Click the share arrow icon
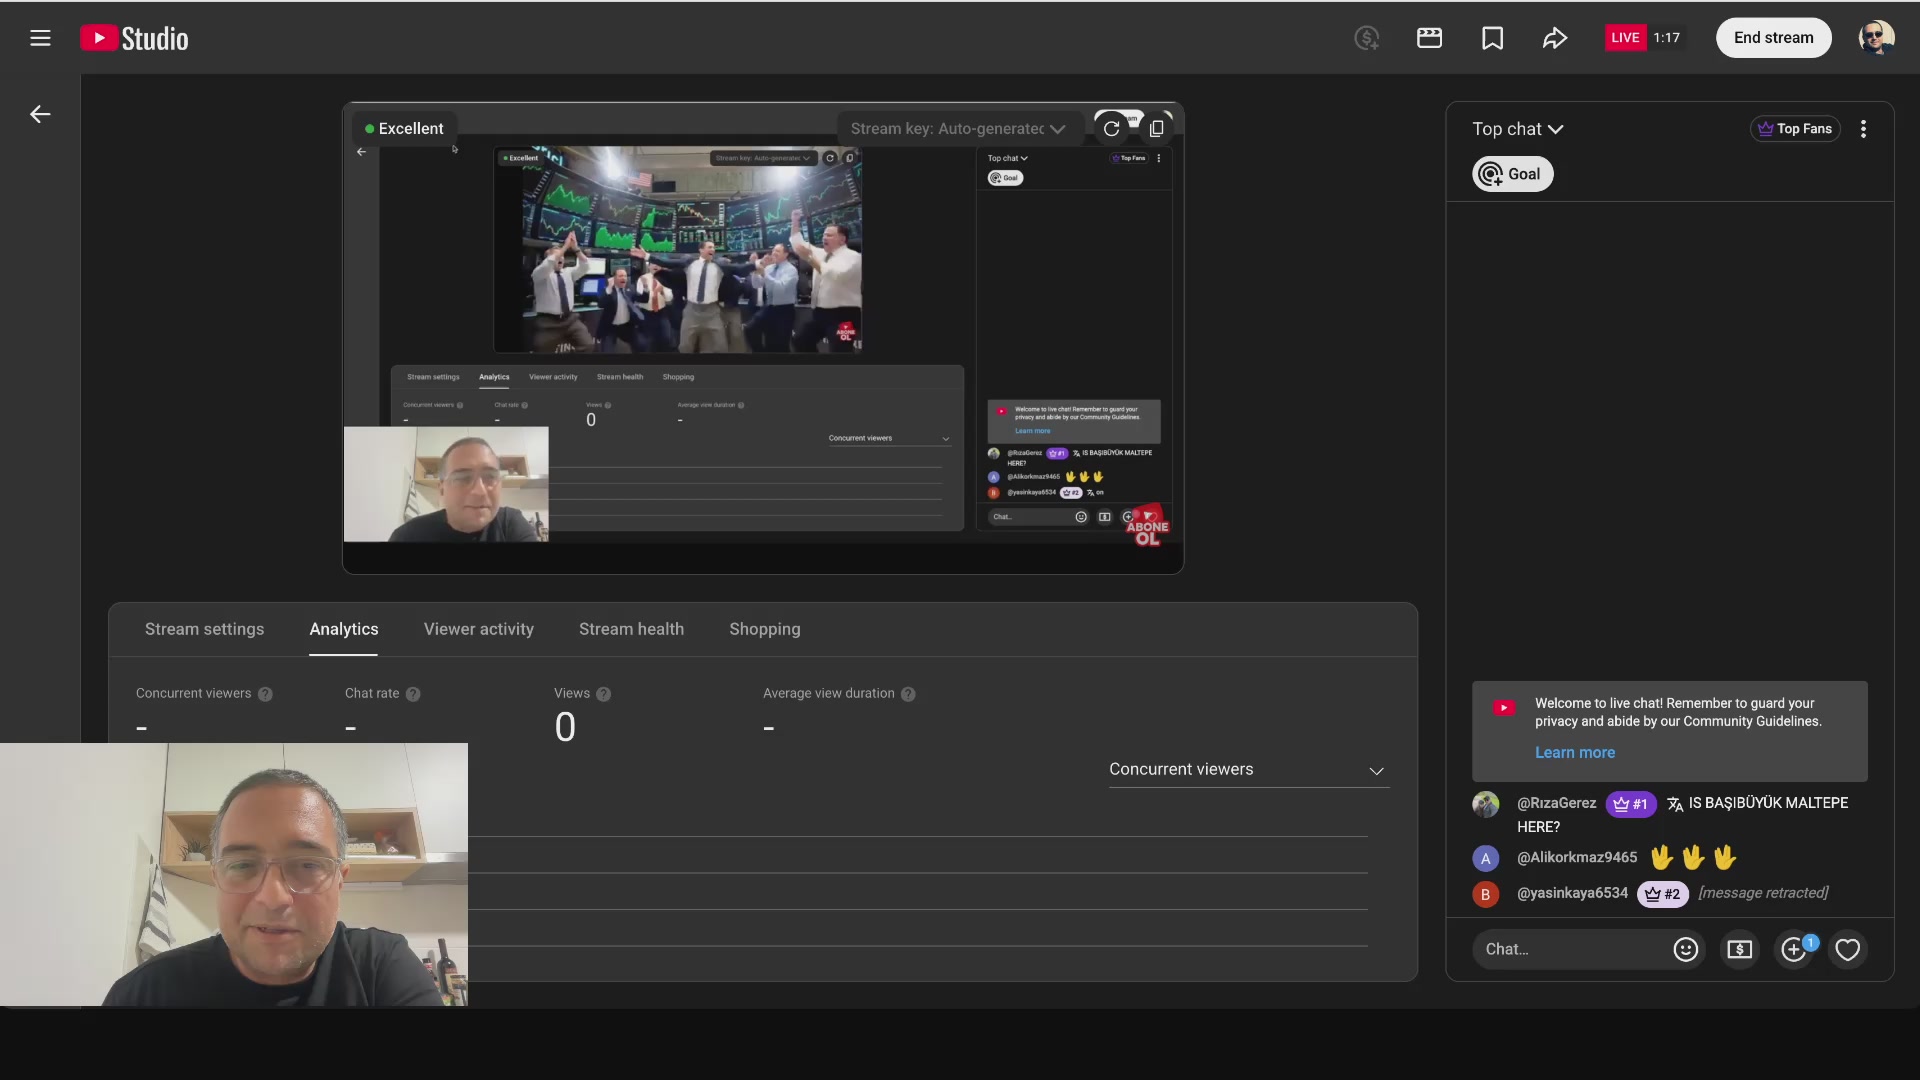 click(1555, 38)
